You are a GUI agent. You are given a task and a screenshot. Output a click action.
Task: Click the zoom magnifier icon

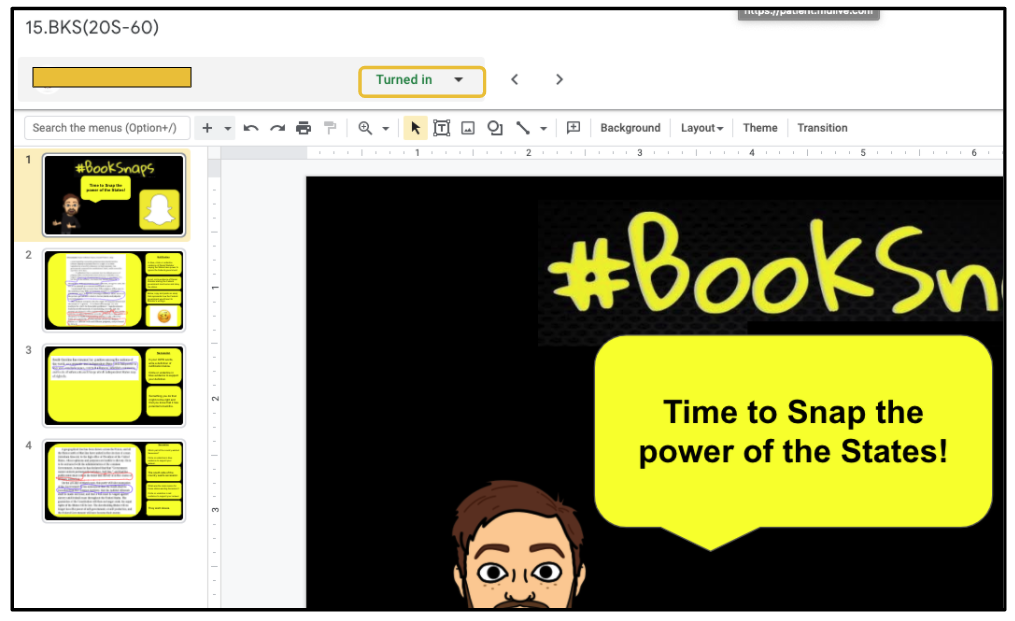(365, 128)
